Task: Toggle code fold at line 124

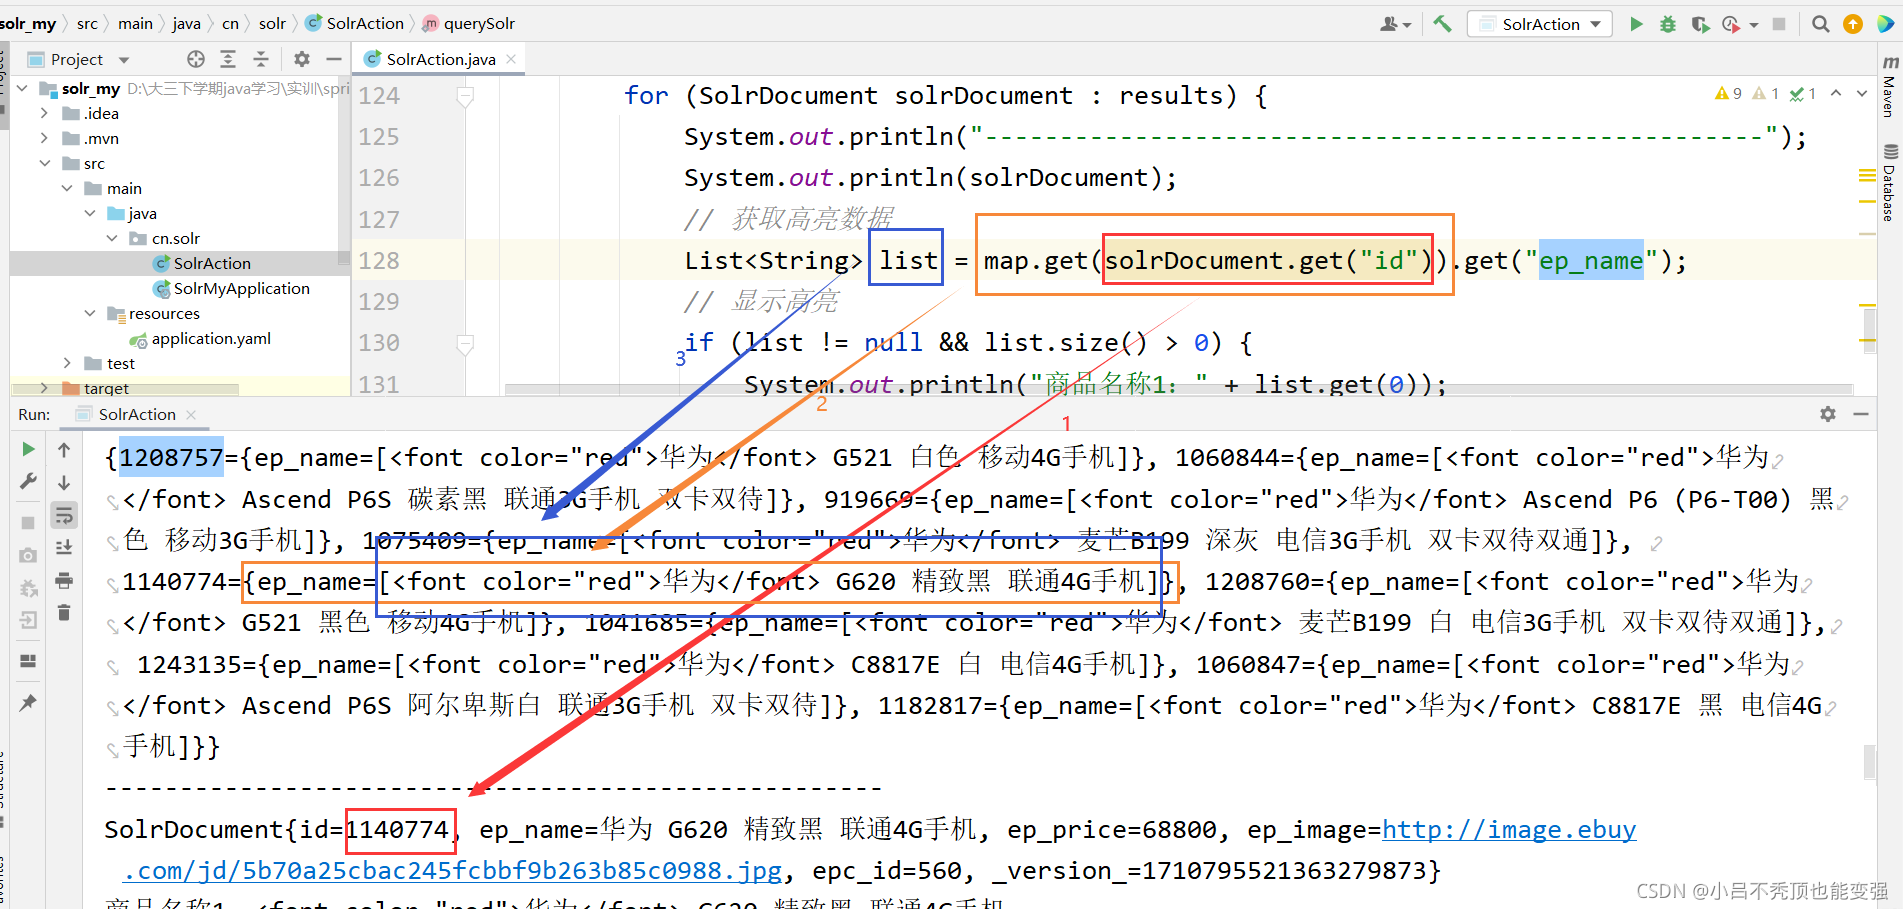Action: pyautogui.click(x=465, y=96)
